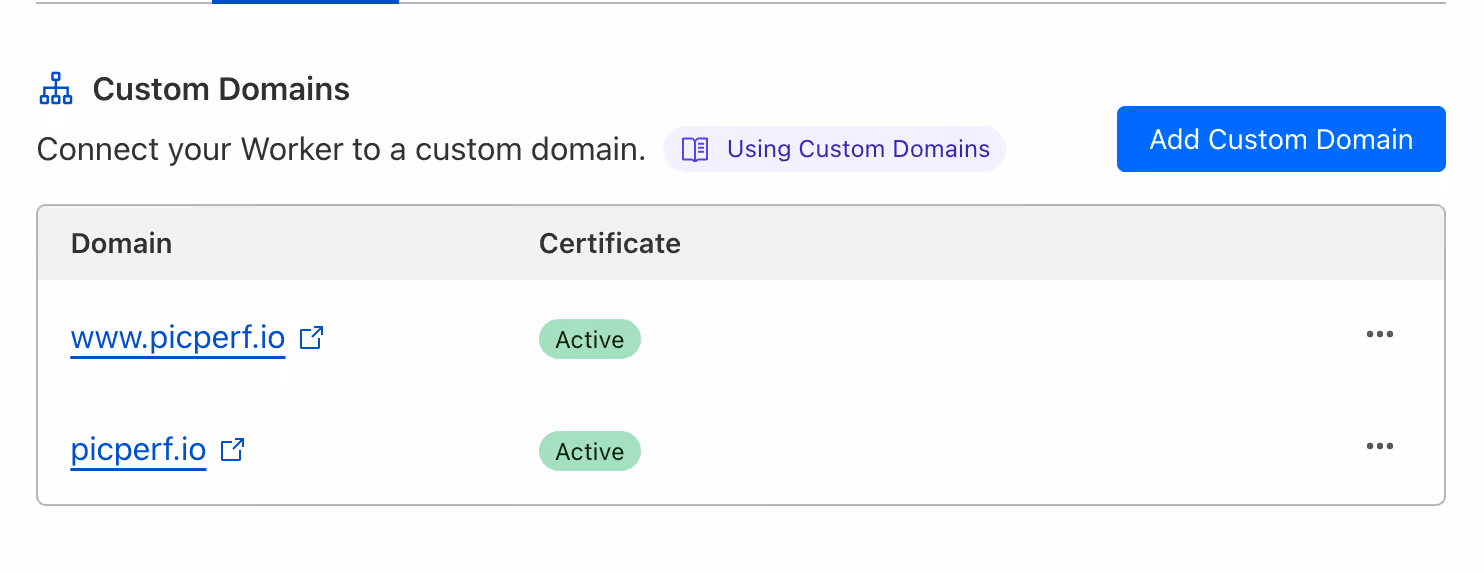Click the network hierarchy icon beside Custom Domains
Image resolution: width=1484 pixels, height=574 pixels.
(56, 89)
